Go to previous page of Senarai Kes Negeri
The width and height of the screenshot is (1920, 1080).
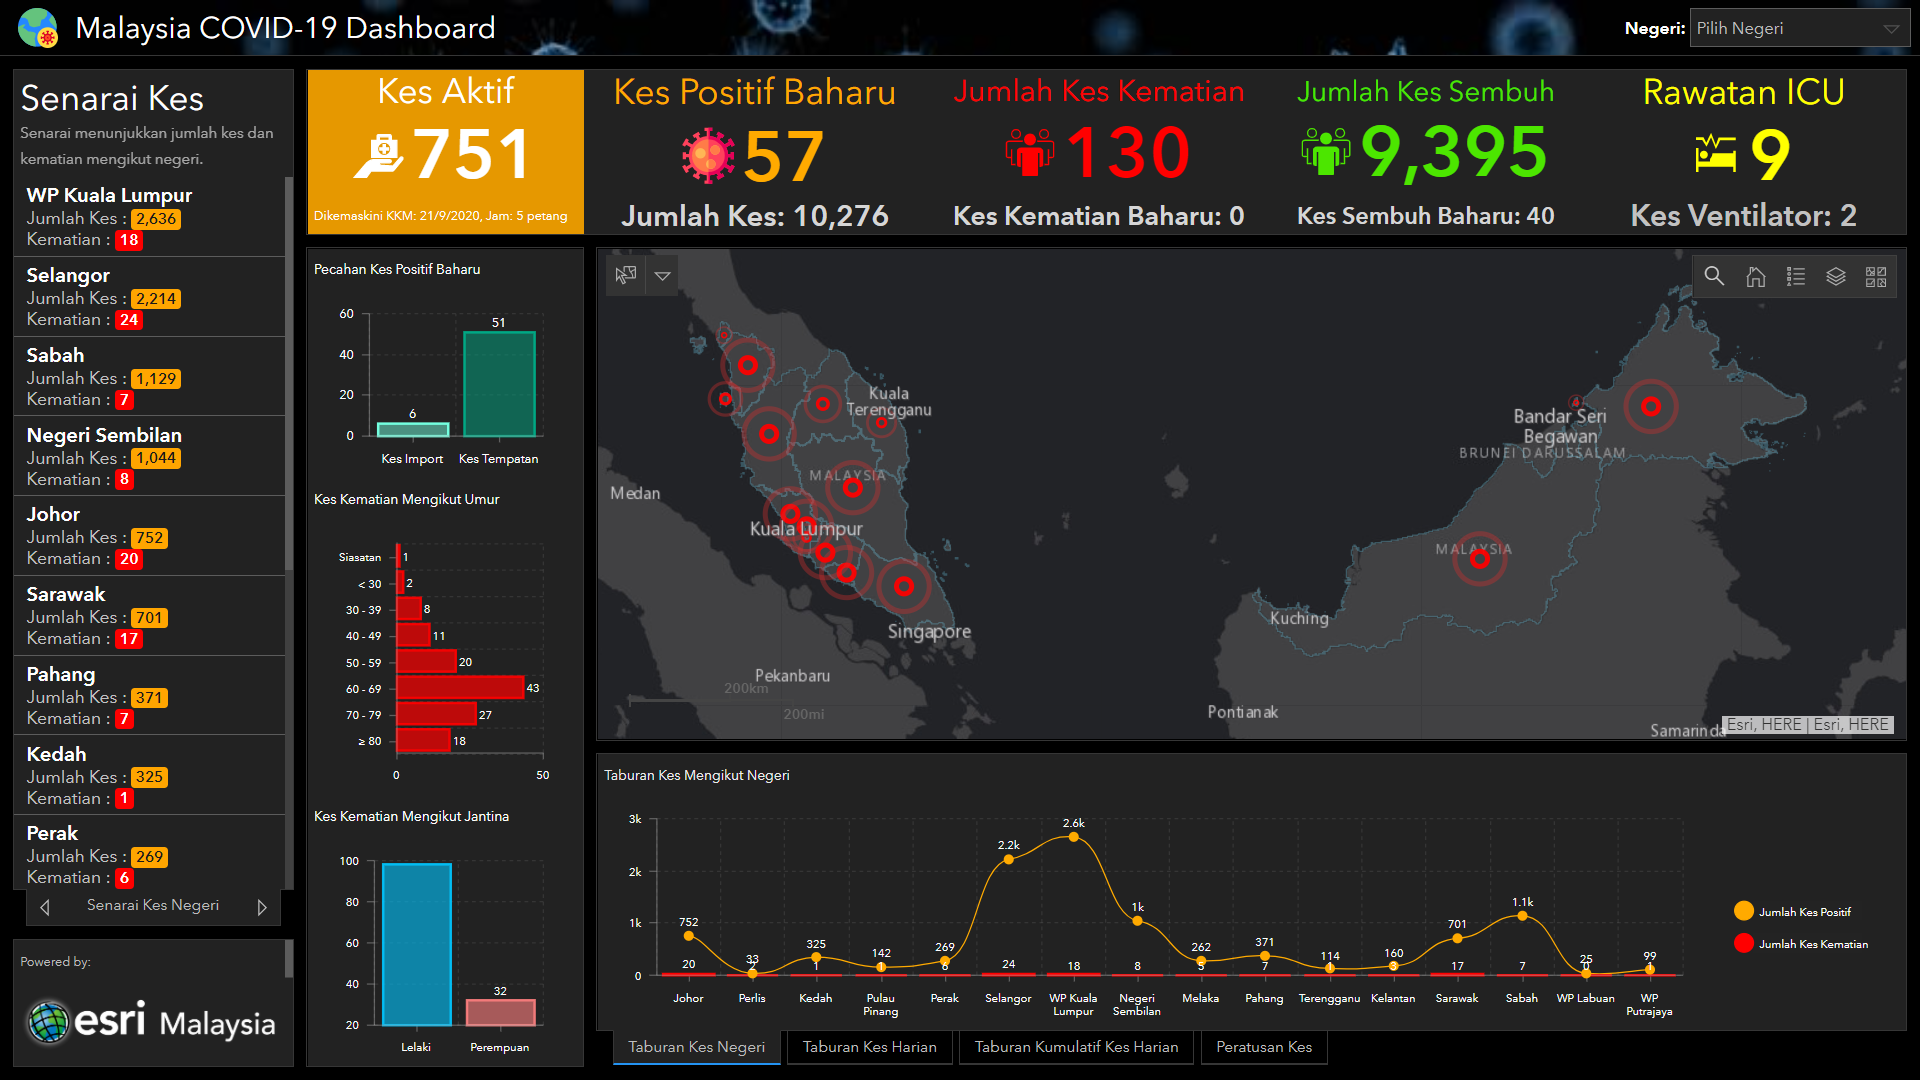click(x=45, y=907)
